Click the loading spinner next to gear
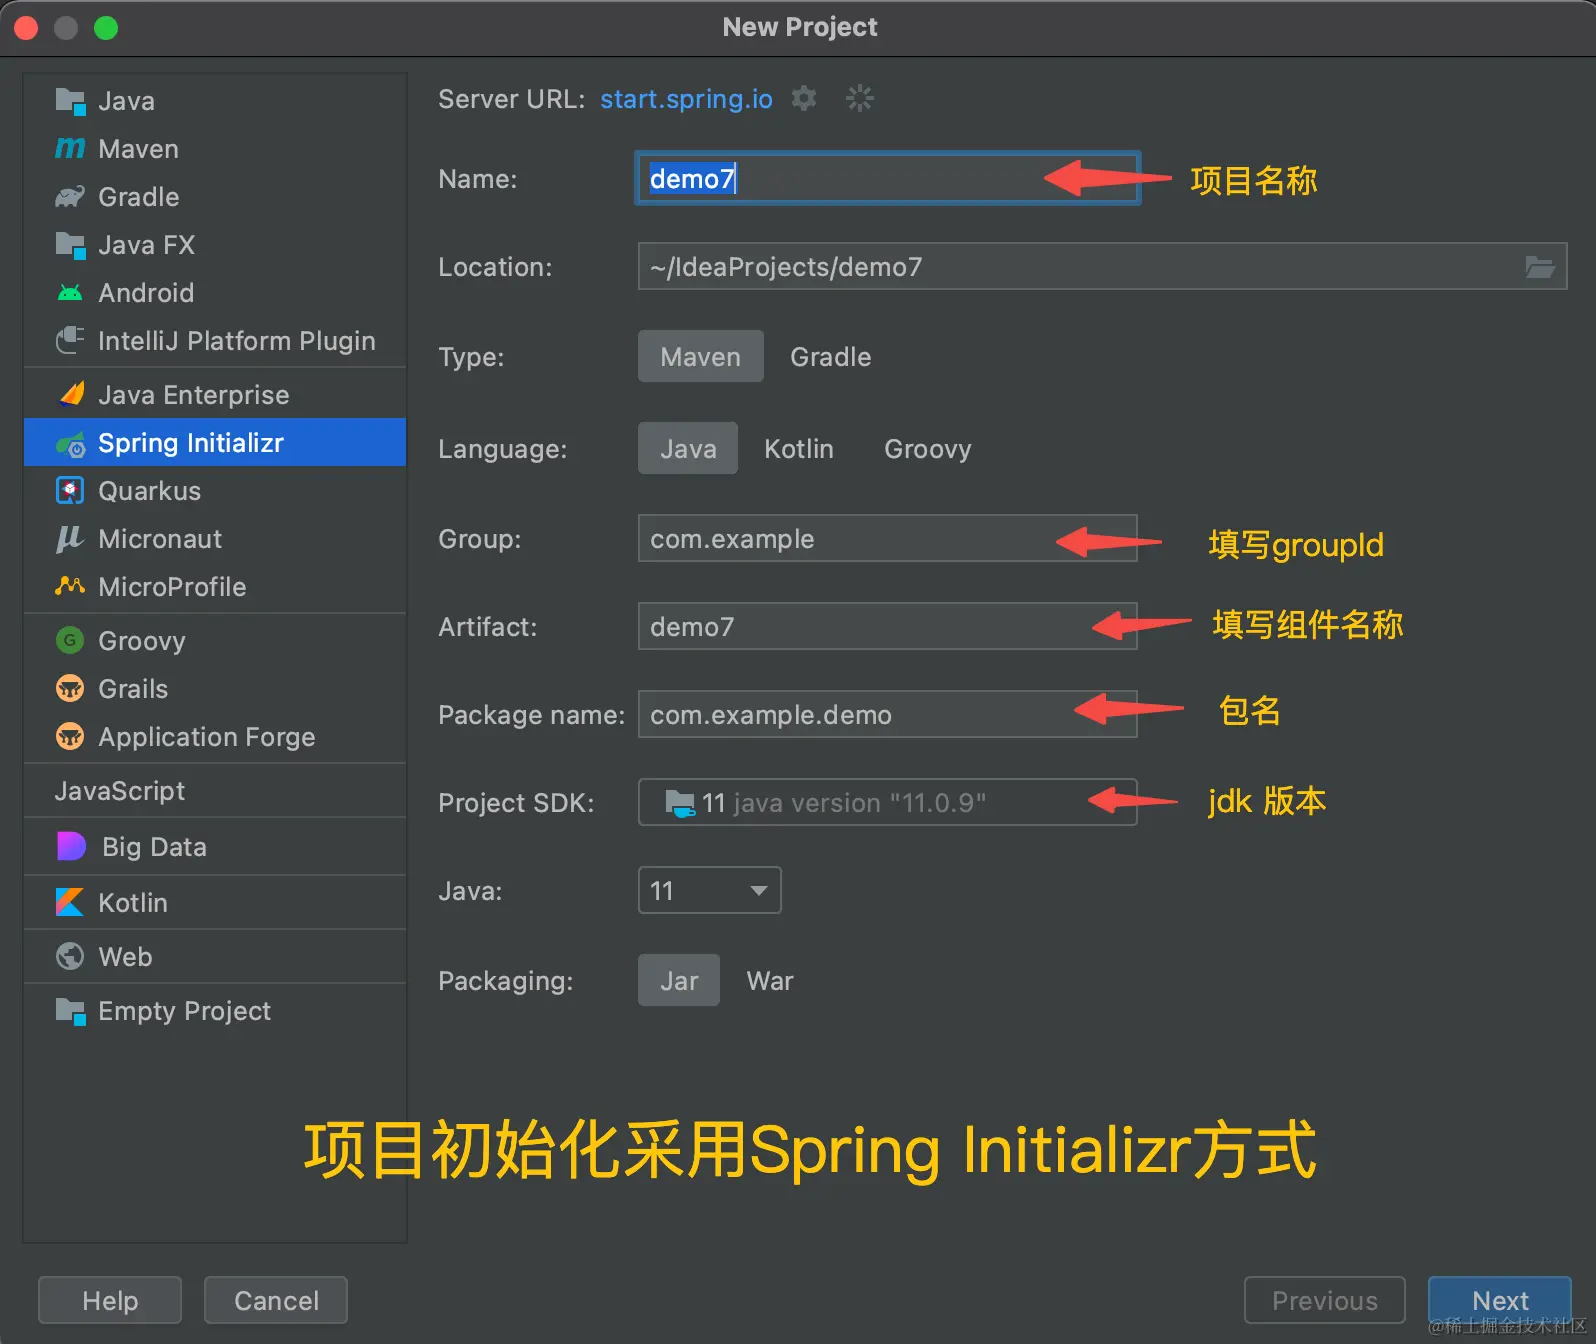 point(860,98)
